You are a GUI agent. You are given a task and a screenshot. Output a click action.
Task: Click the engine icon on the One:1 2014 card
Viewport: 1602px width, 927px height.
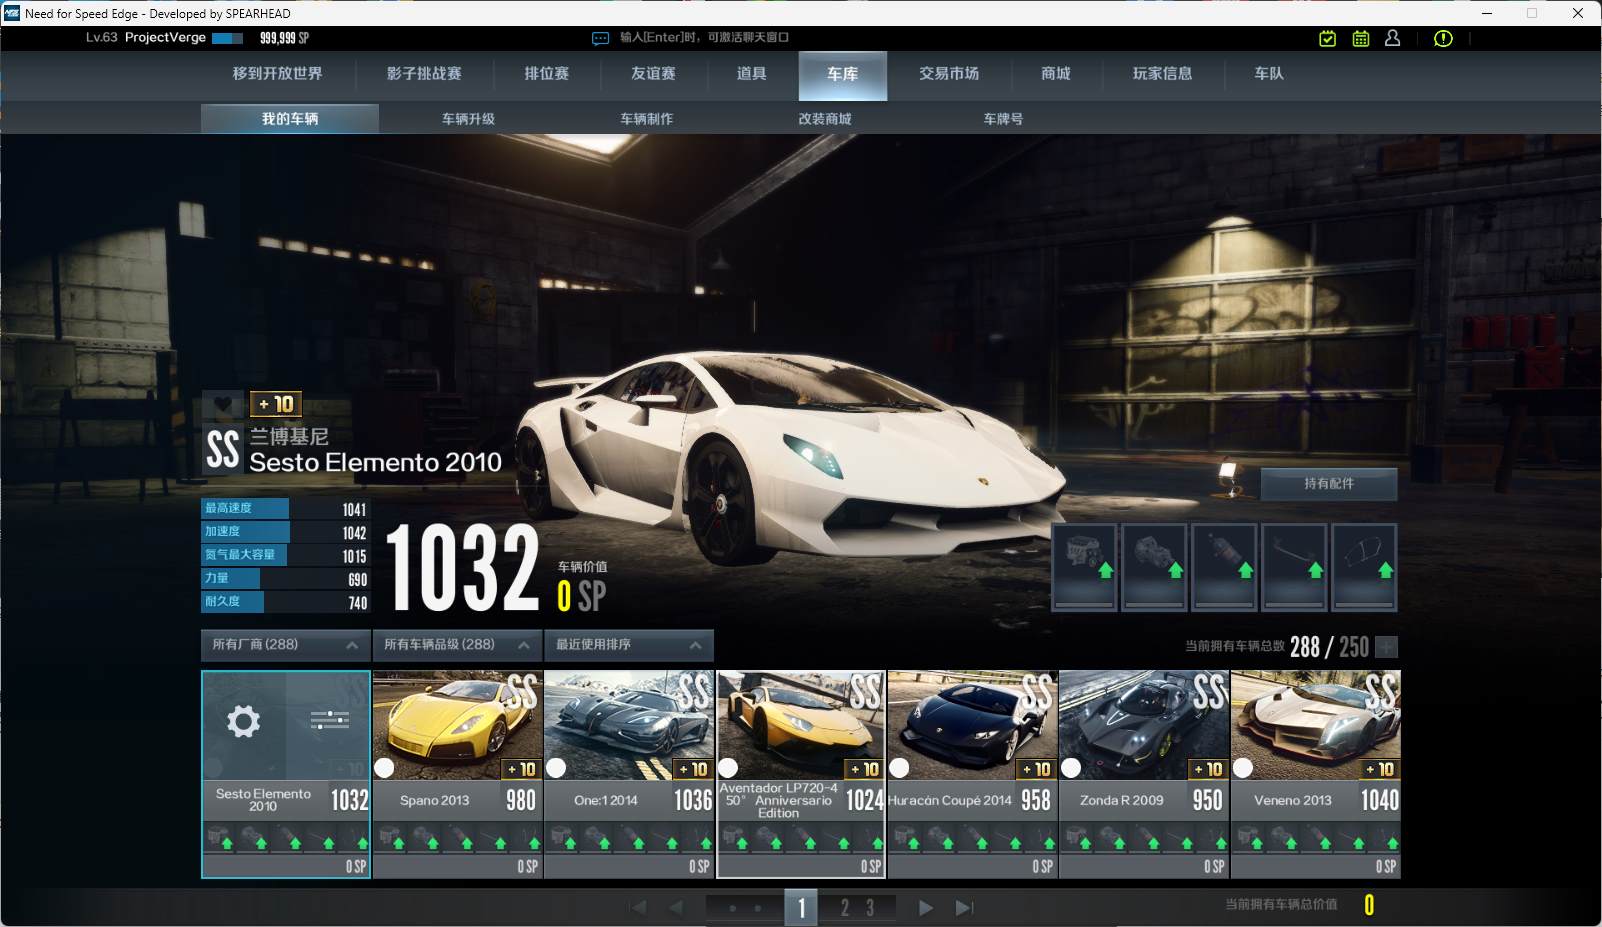click(x=562, y=838)
